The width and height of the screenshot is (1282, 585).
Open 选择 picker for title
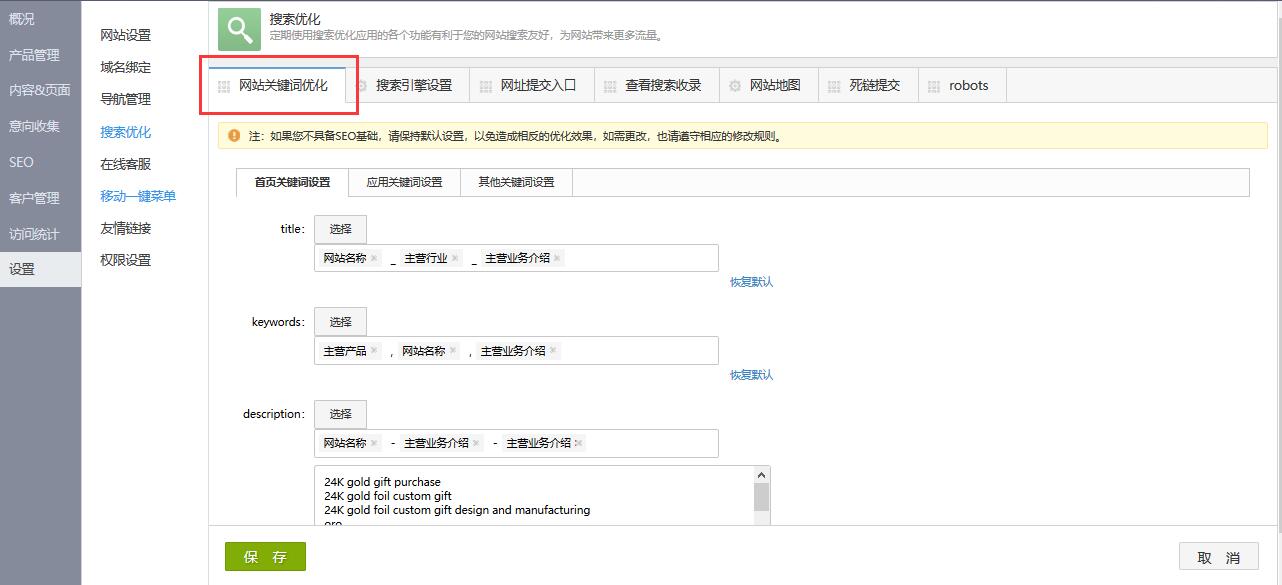point(340,229)
